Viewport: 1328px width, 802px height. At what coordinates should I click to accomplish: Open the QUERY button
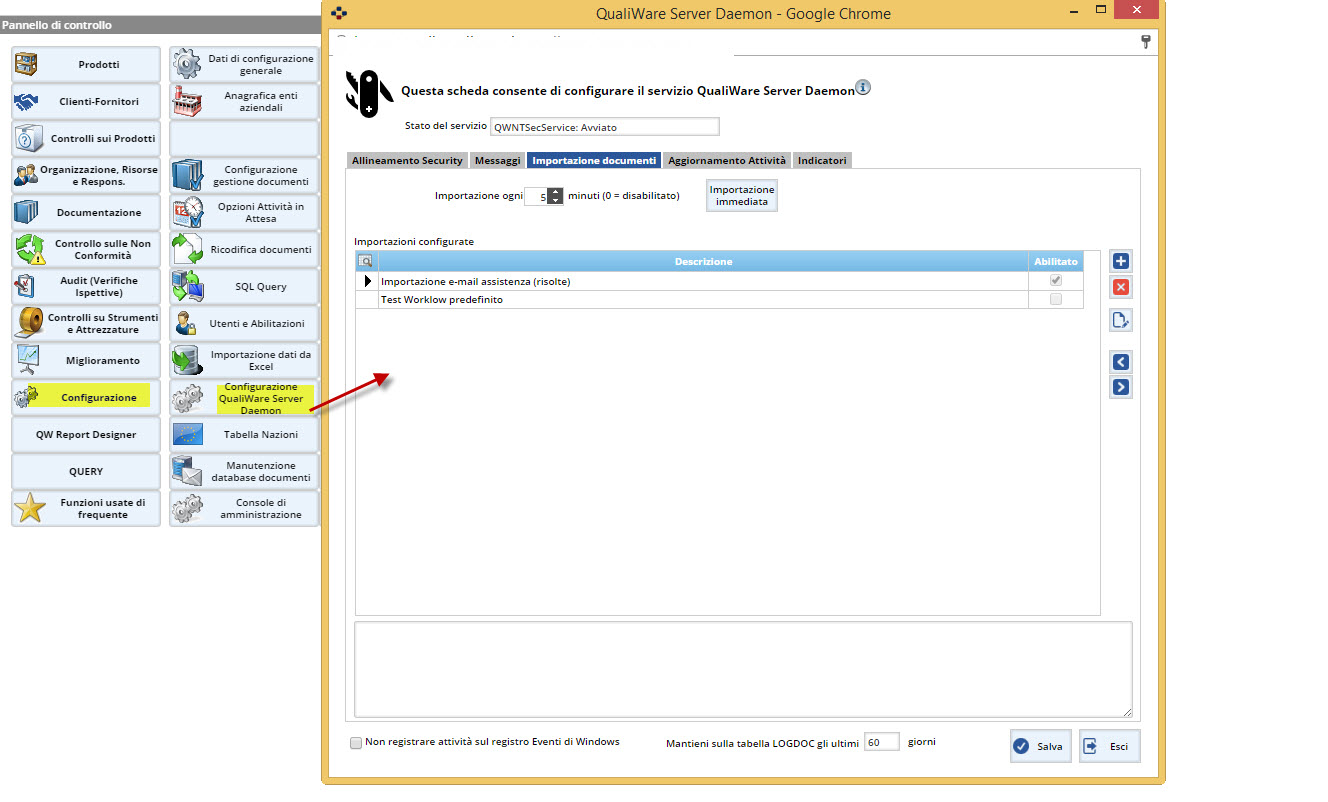[86, 472]
